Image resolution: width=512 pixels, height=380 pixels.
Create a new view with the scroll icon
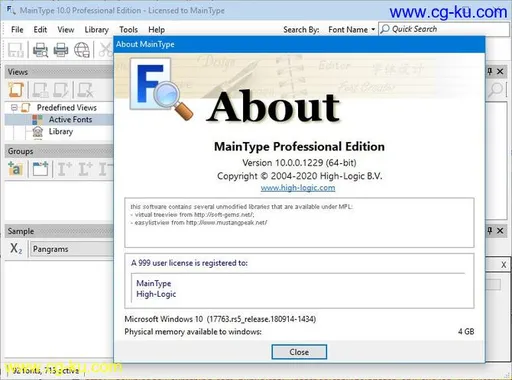tap(16, 90)
